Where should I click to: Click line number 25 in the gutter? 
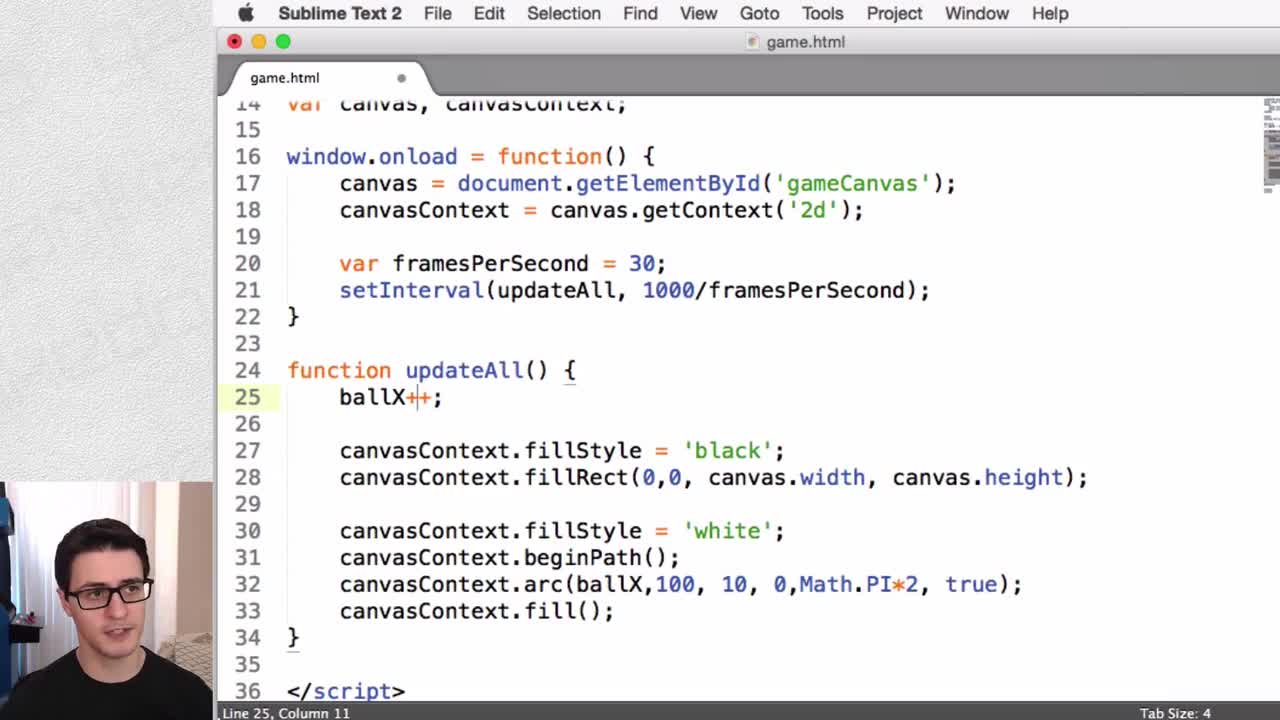(x=247, y=397)
